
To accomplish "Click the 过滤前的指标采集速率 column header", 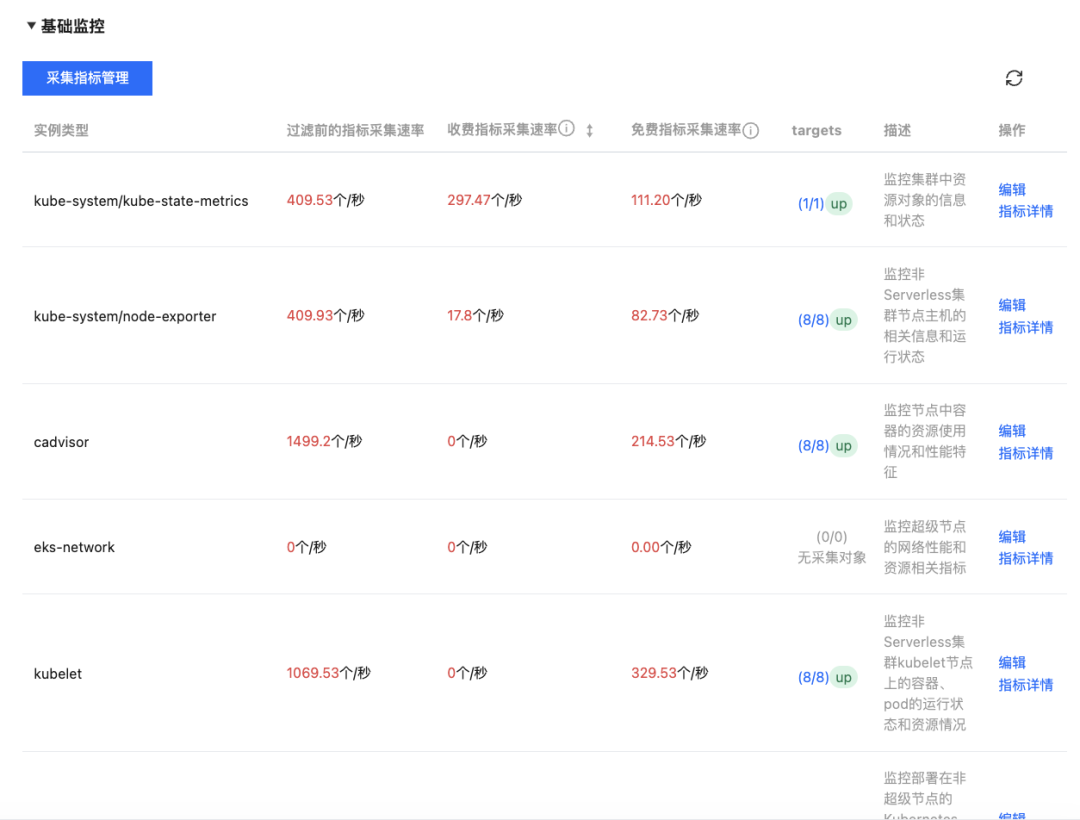I will tap(355, 130).
